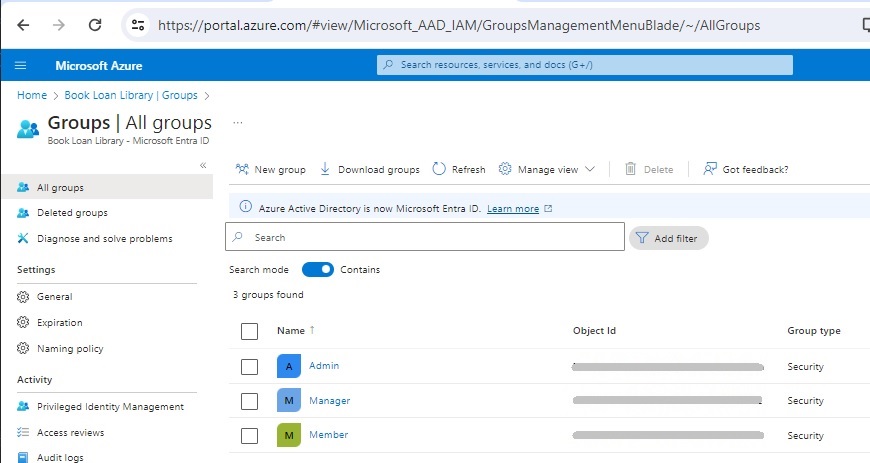
Task: Click the Manager group avatar icon
Action: coord(289,400)
